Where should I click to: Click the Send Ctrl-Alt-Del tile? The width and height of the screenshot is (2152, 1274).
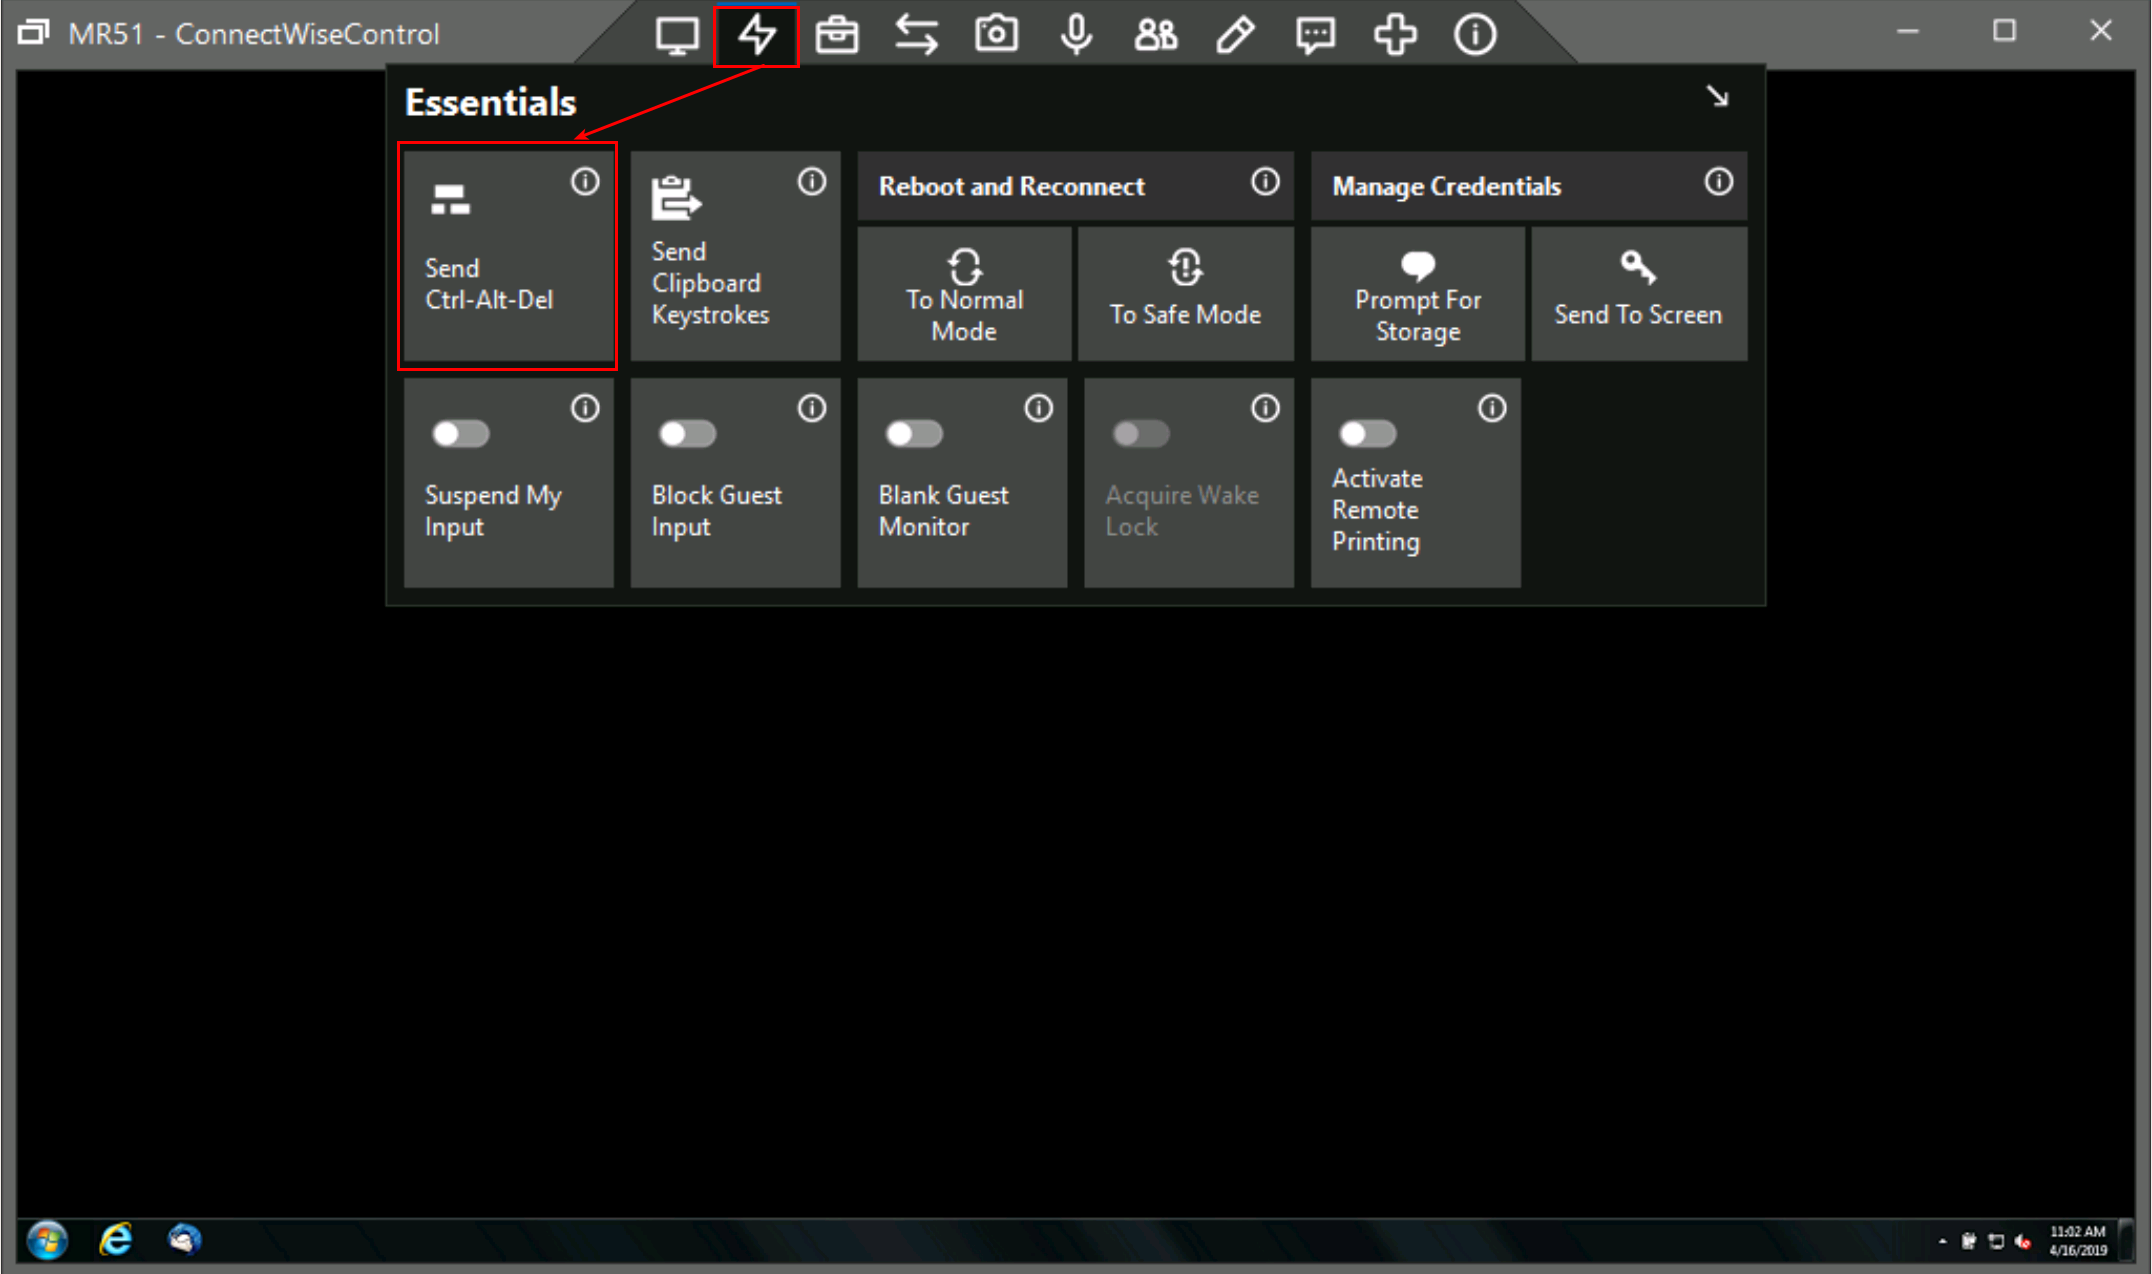(x=508, y=256)
